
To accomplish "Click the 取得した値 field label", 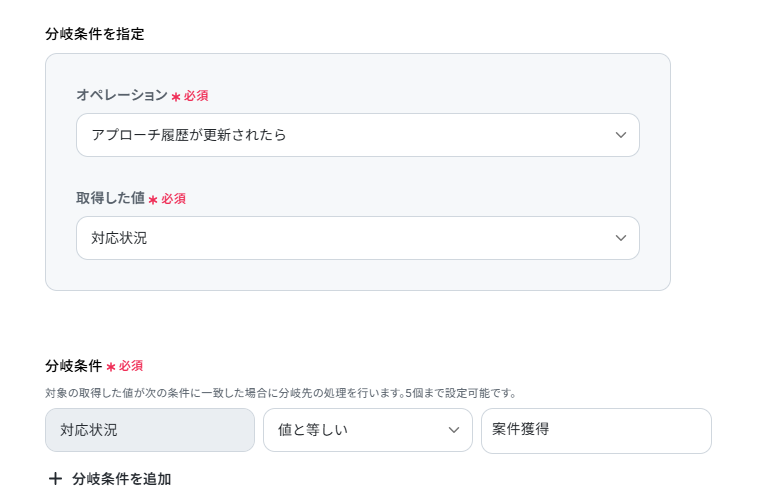I will click(x=110, y=198).
